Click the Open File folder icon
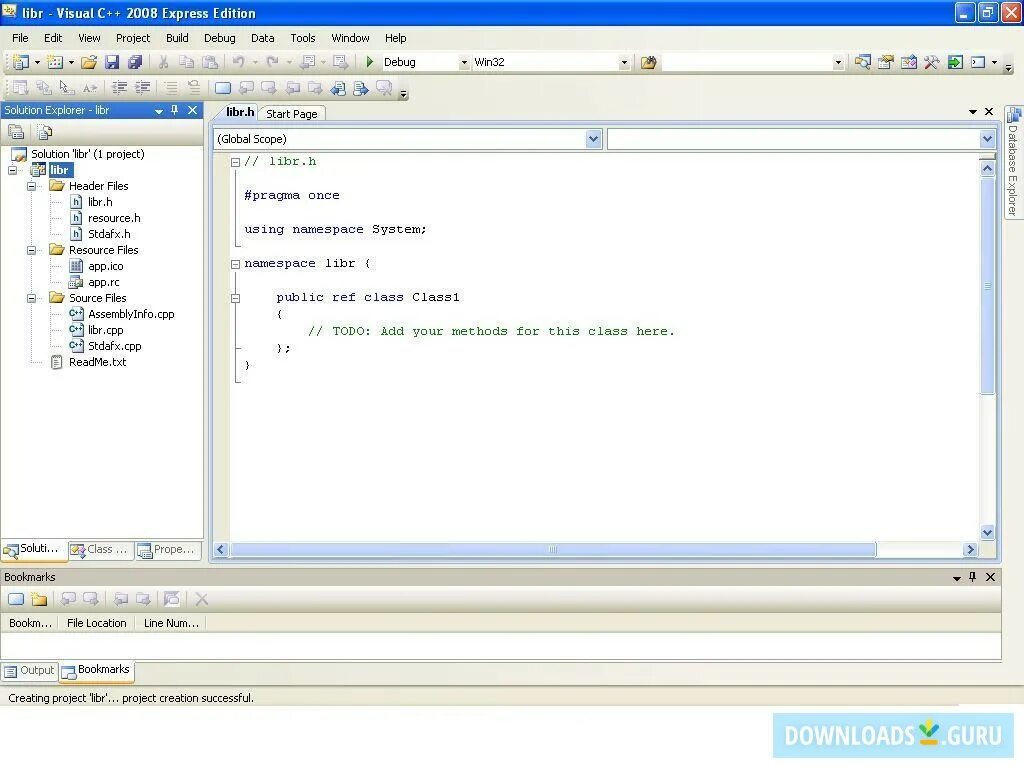Viewport: 1024px width, 768px height. click(x=89, y=62)
